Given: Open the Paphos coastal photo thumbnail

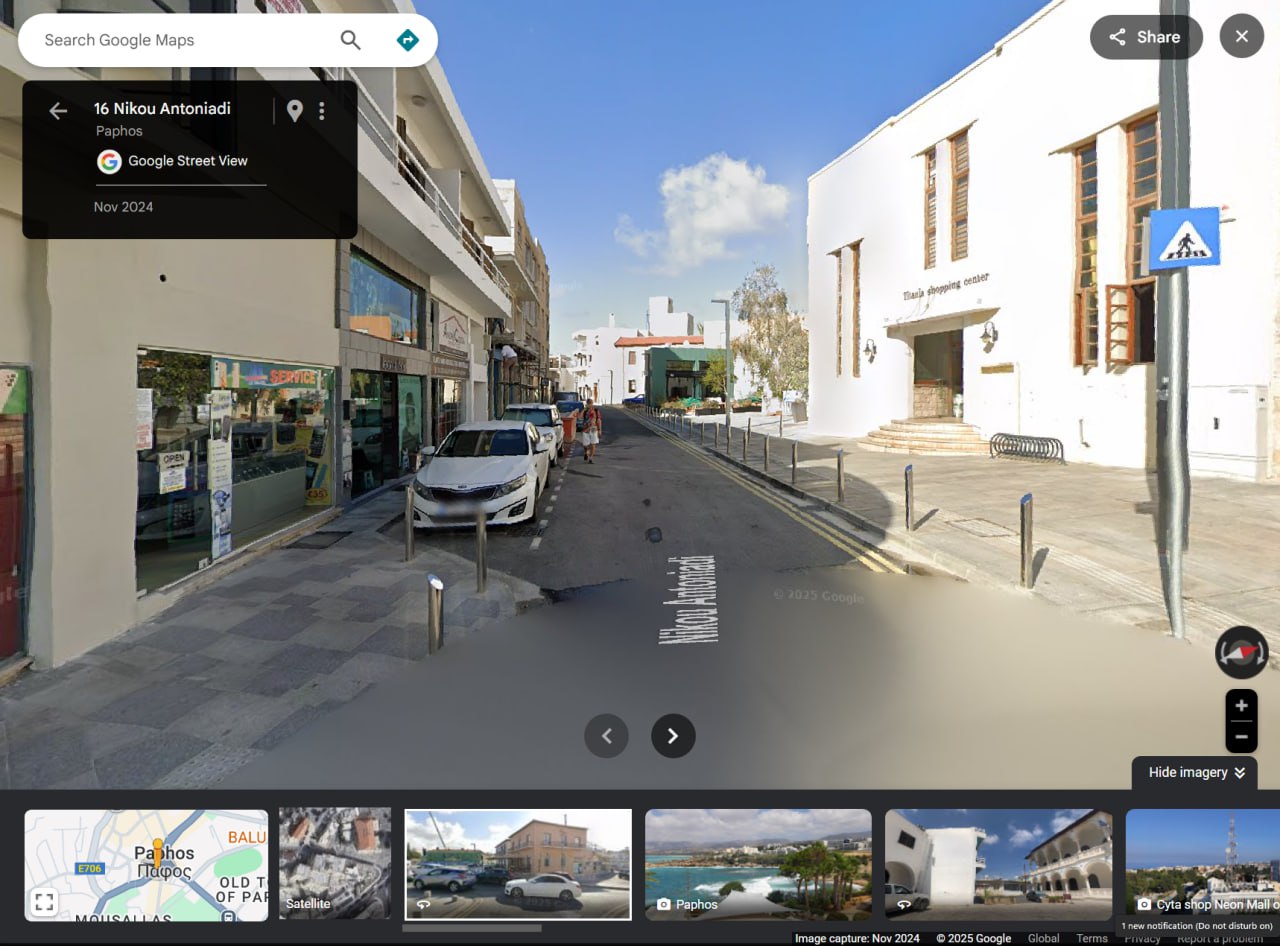Looking at the screenshot, I should [x=758, y=864].
